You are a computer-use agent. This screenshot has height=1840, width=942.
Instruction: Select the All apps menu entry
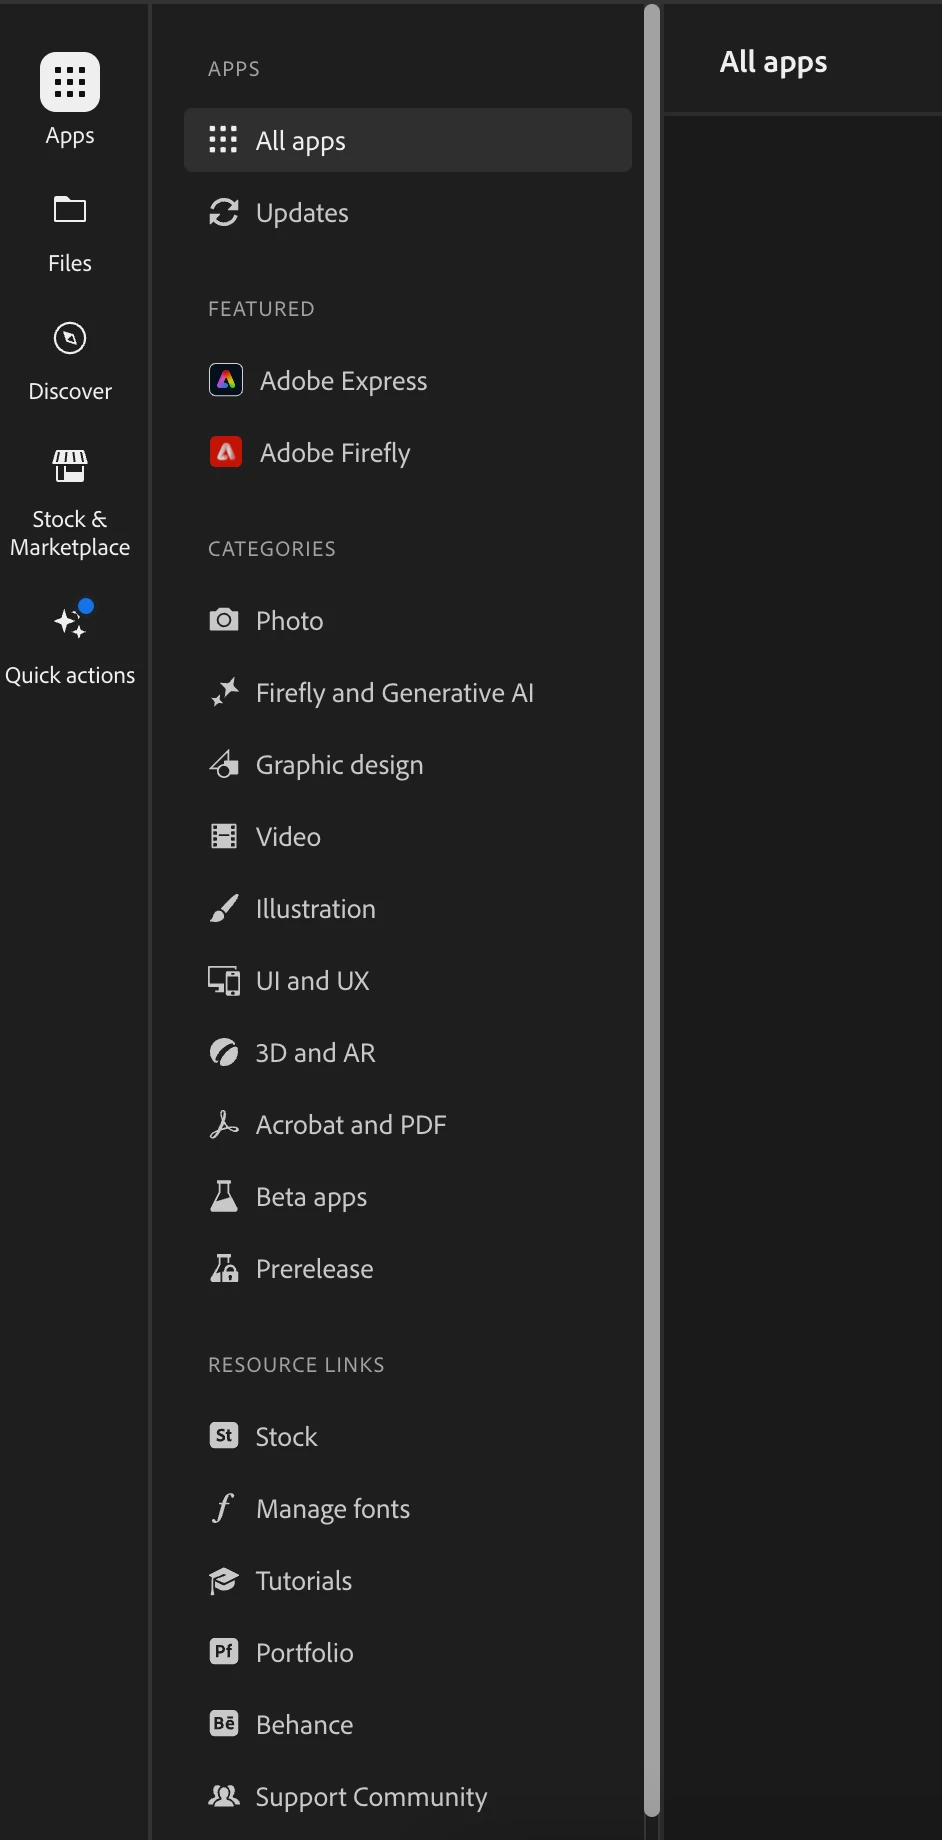408,140
